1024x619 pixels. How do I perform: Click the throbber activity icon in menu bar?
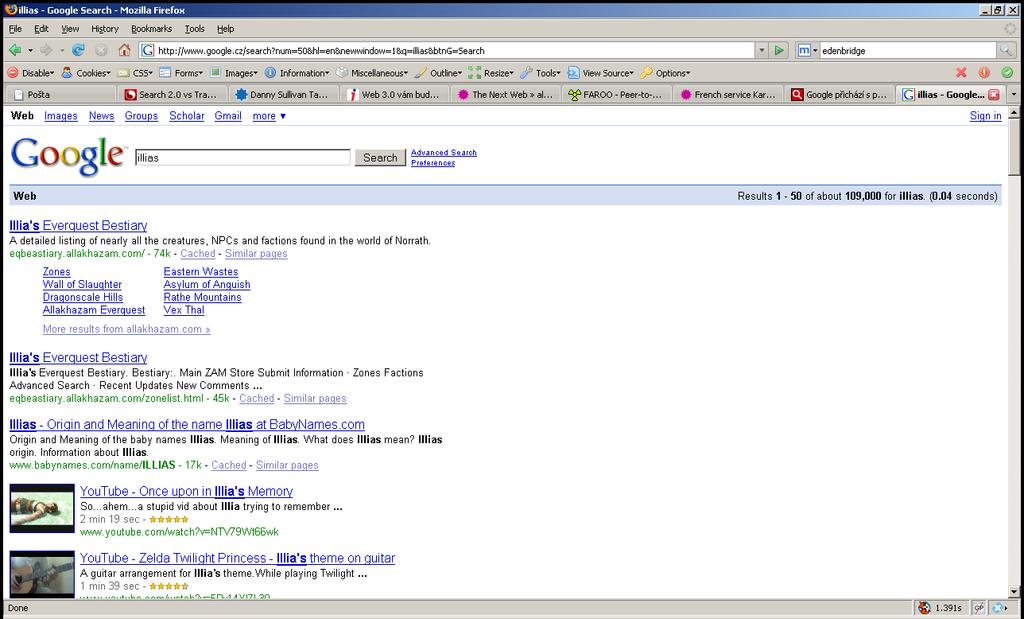pyautogui.click(x=1010, y=29)
